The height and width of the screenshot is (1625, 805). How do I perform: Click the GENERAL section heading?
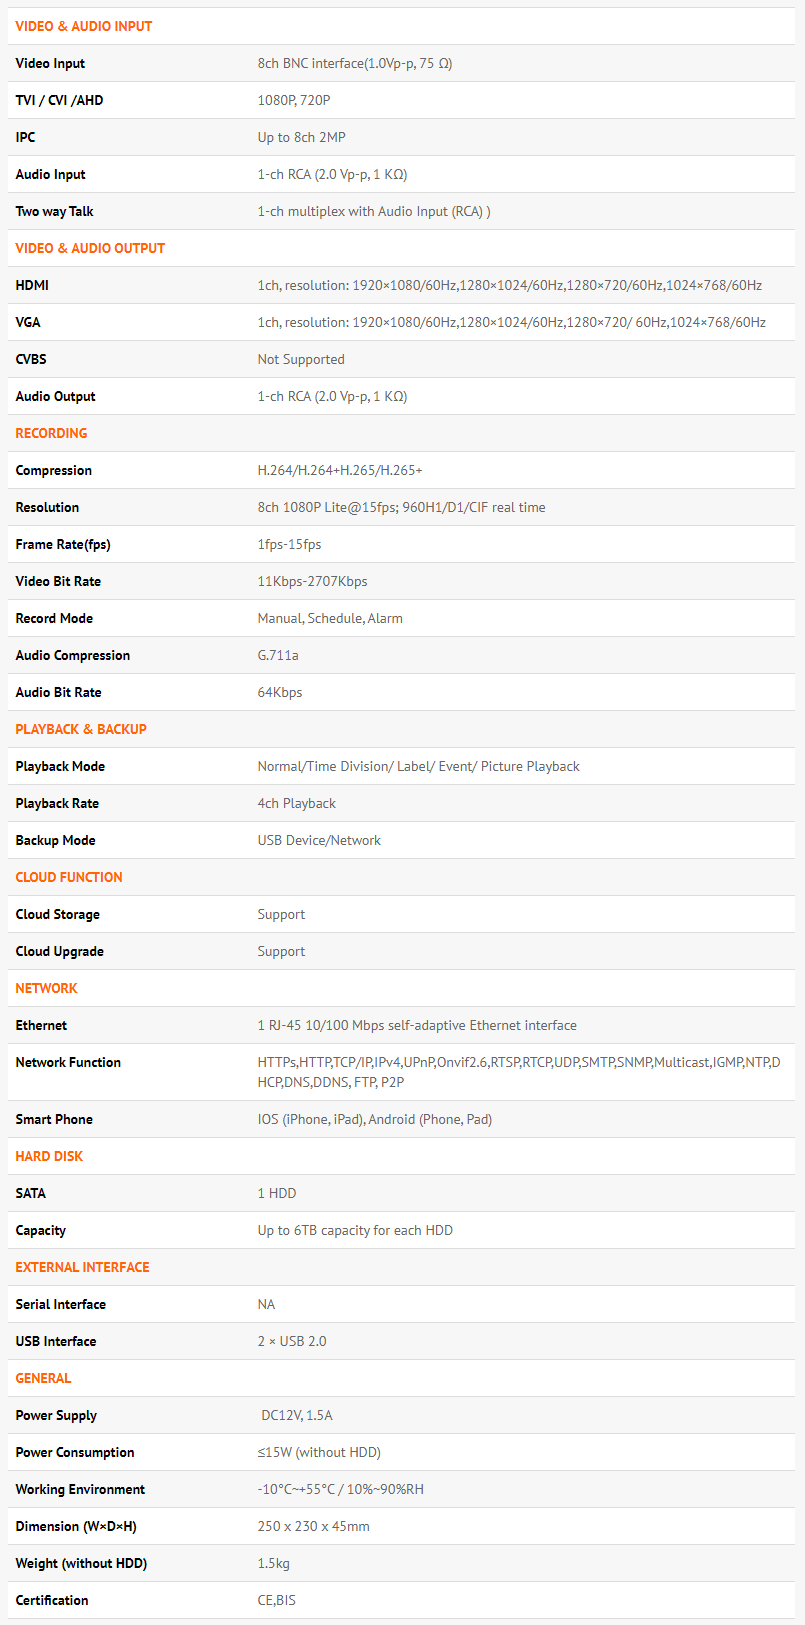click(43, 1378)
